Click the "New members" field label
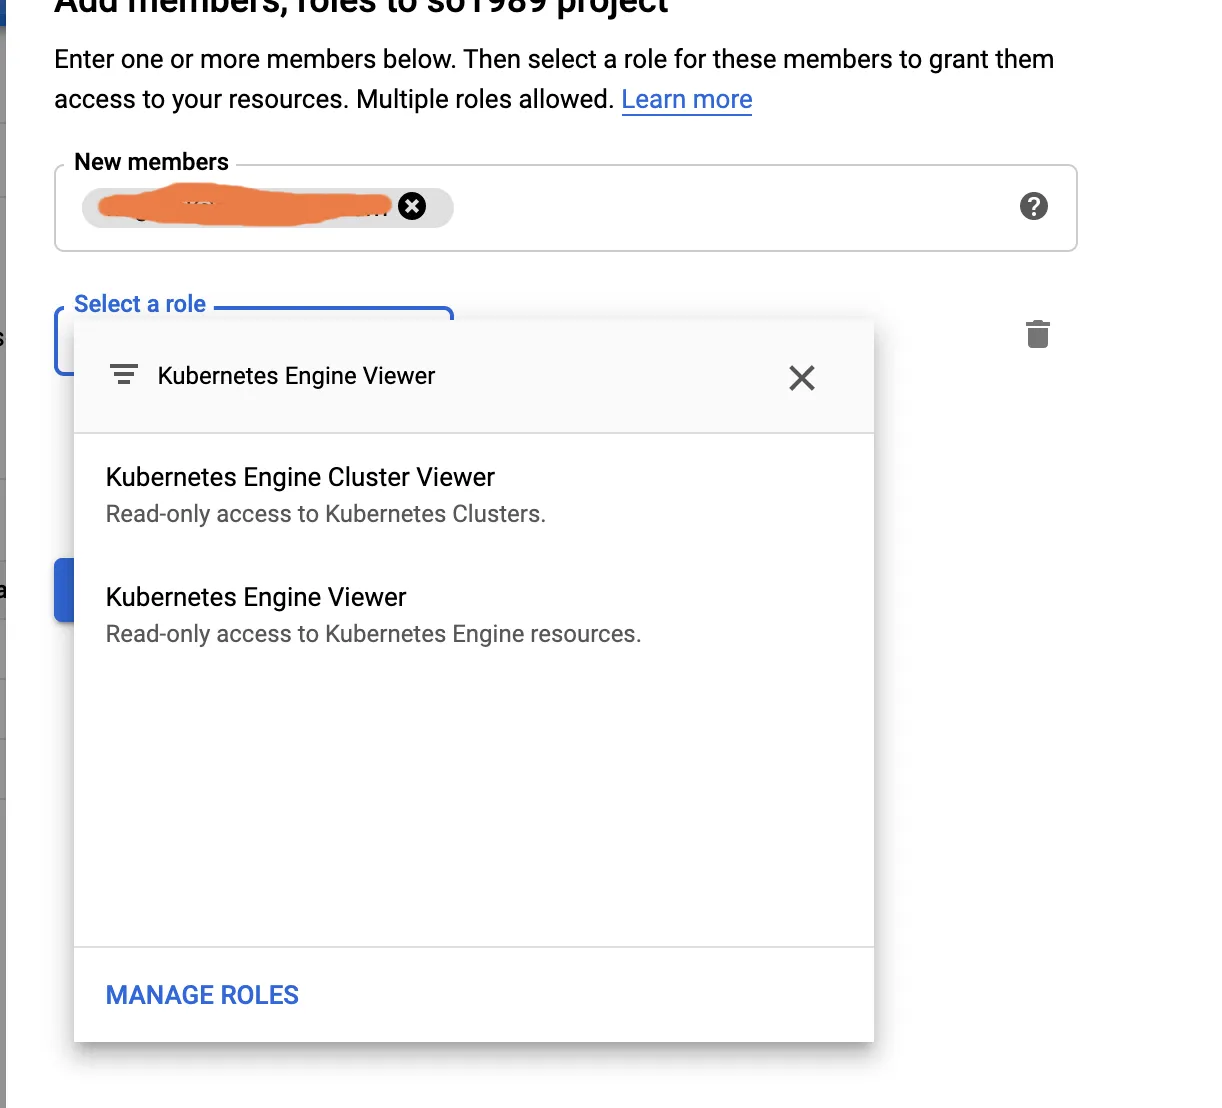The width and height of the screenshot is (1222, 1108). click(x=151, y=162)
